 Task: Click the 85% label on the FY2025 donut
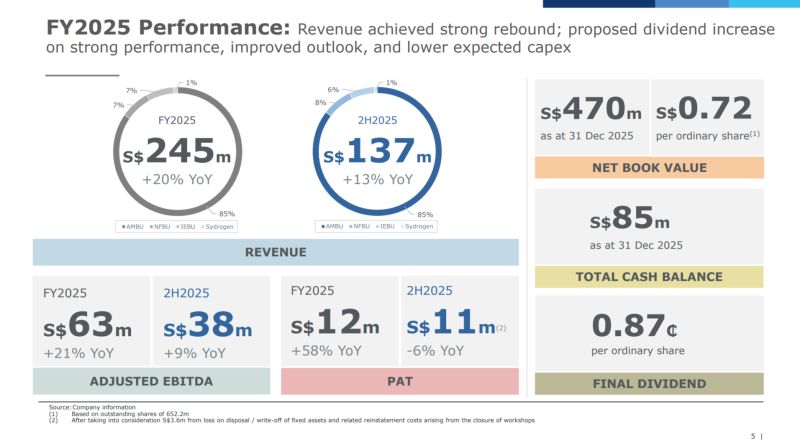point(228,212)
